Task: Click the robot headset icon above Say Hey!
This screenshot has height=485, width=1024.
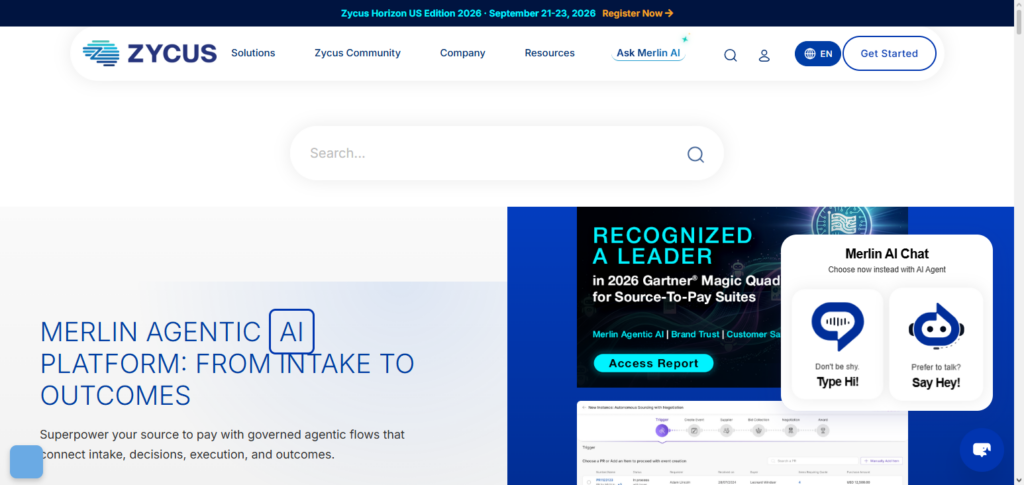Action: click(936, 327)
